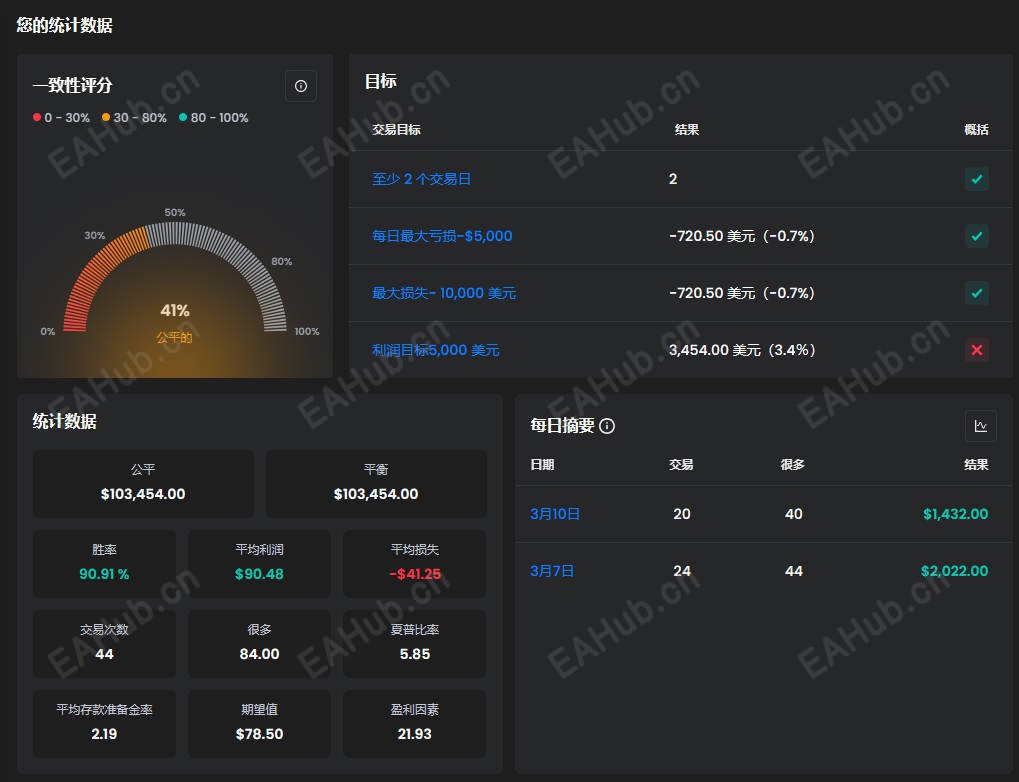1019x782 pixels.
Task: Click green checkmark for 至少 2 个交易日
Action: click(977, 179)
